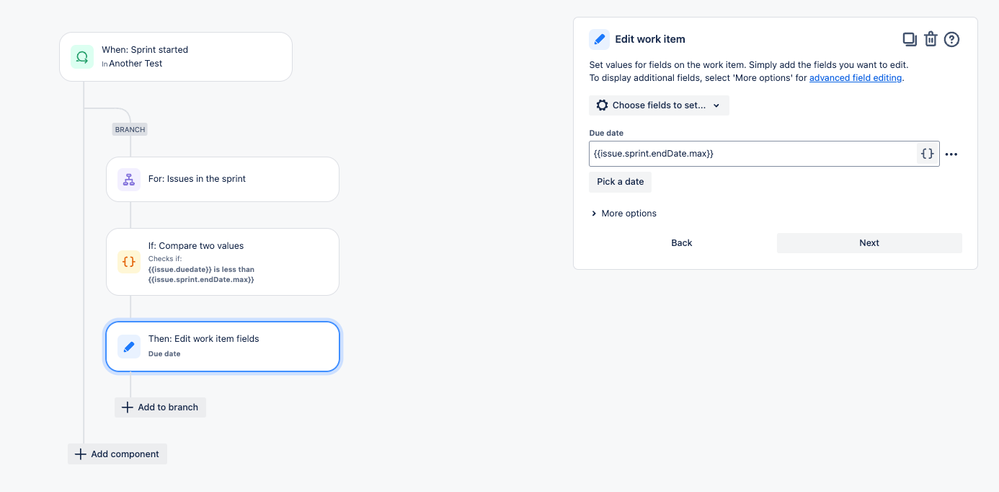Open the Choose fields to set dropdown
This screenshot has width=999, height=492.
(659, 106)
